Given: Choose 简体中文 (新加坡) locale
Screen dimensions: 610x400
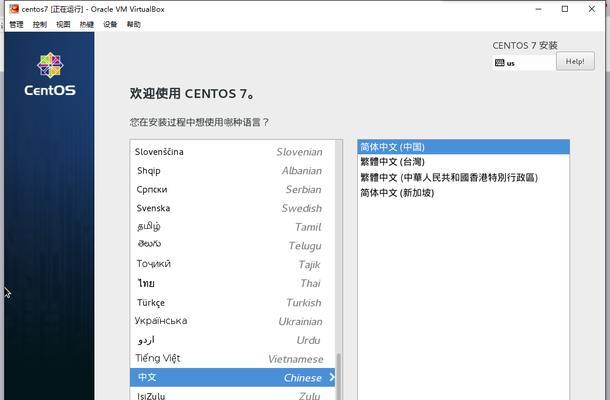Looking at the screenshot, I should (463, 193).
